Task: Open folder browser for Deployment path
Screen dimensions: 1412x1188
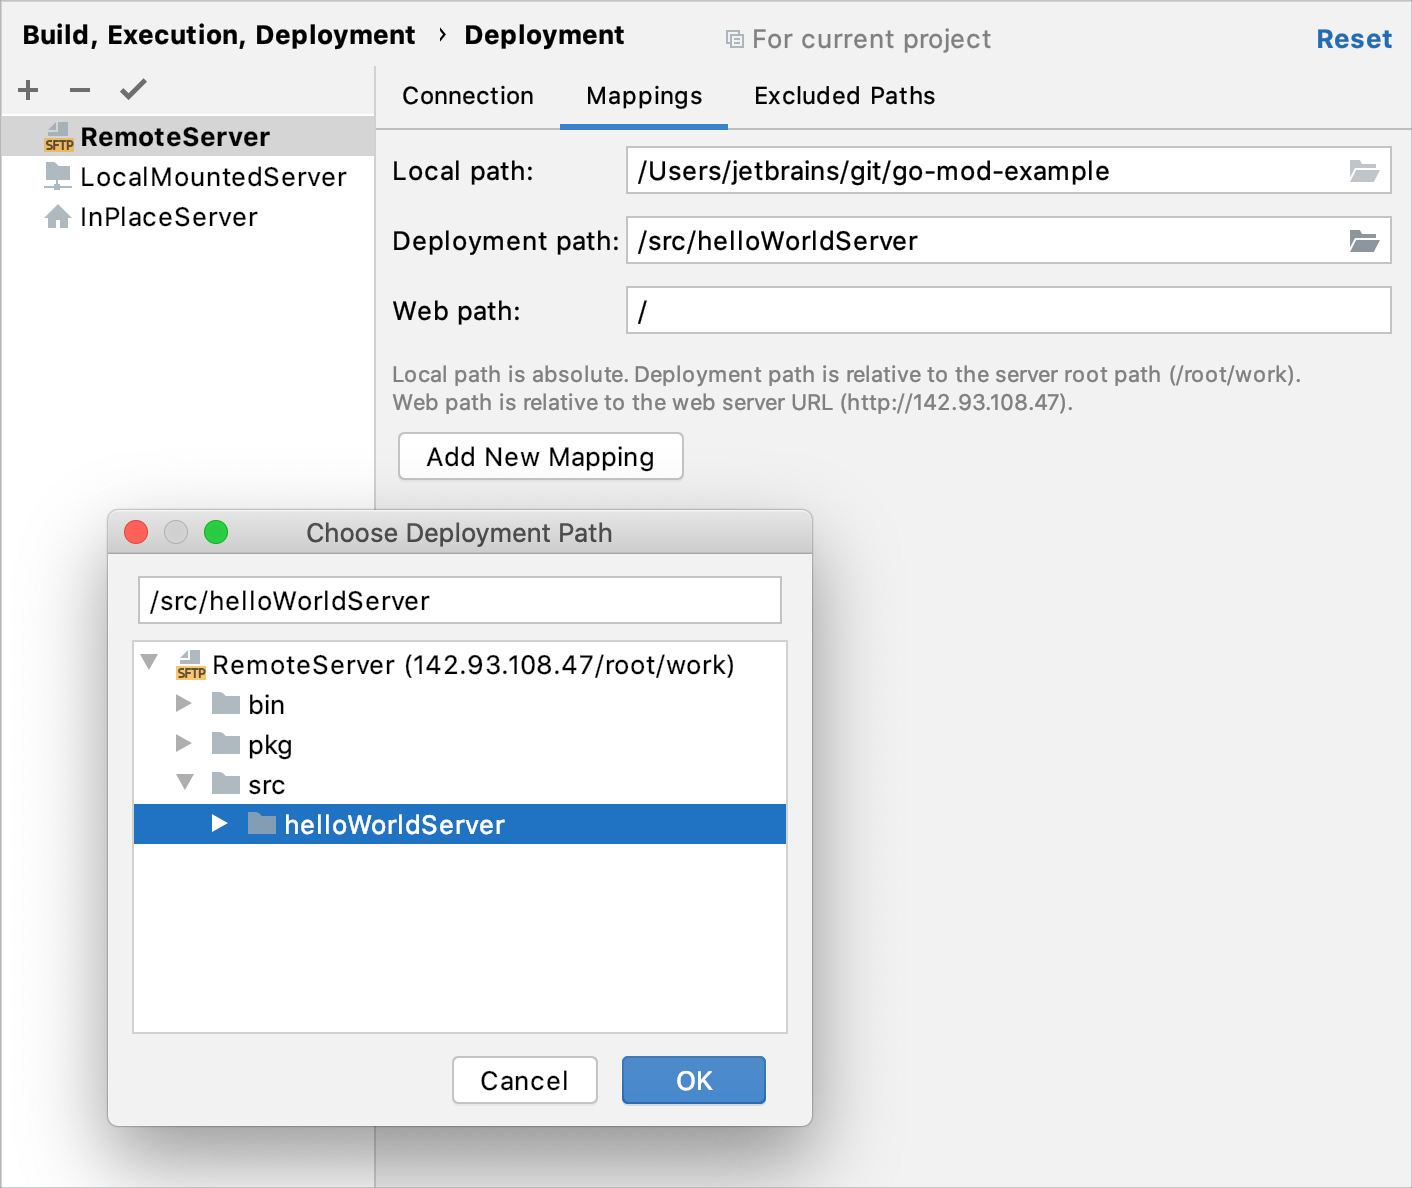Action: 1364,240
